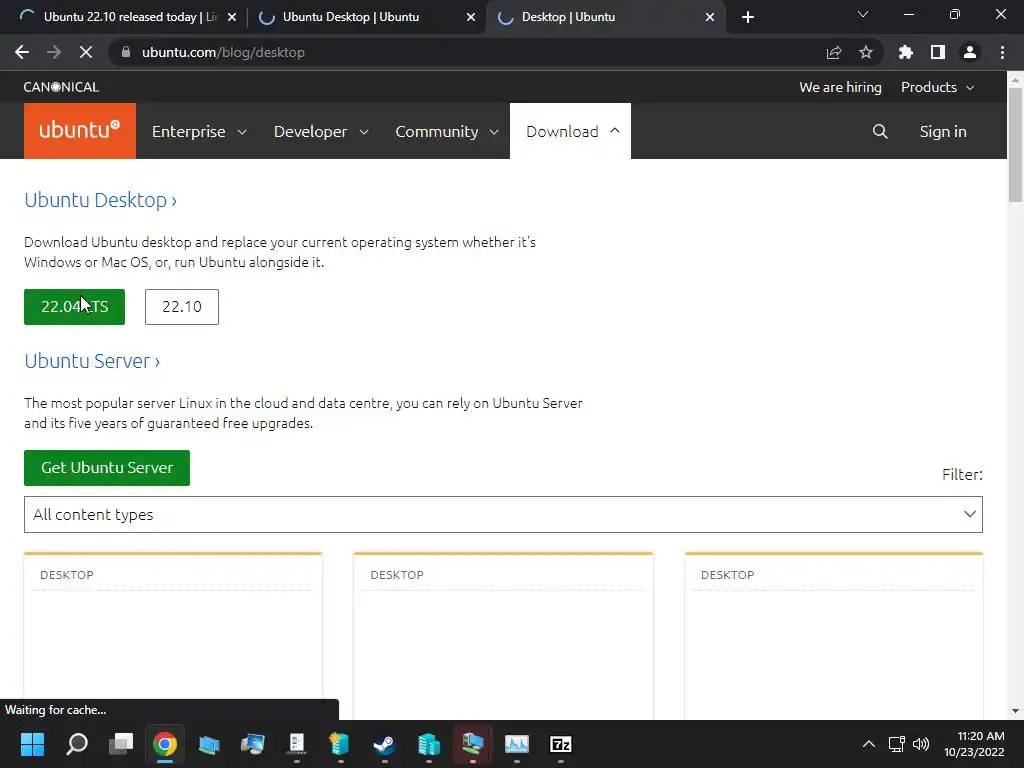Go back to the previous page
This screenshot has height=768, width=1024.
click(x=22, y=52)
